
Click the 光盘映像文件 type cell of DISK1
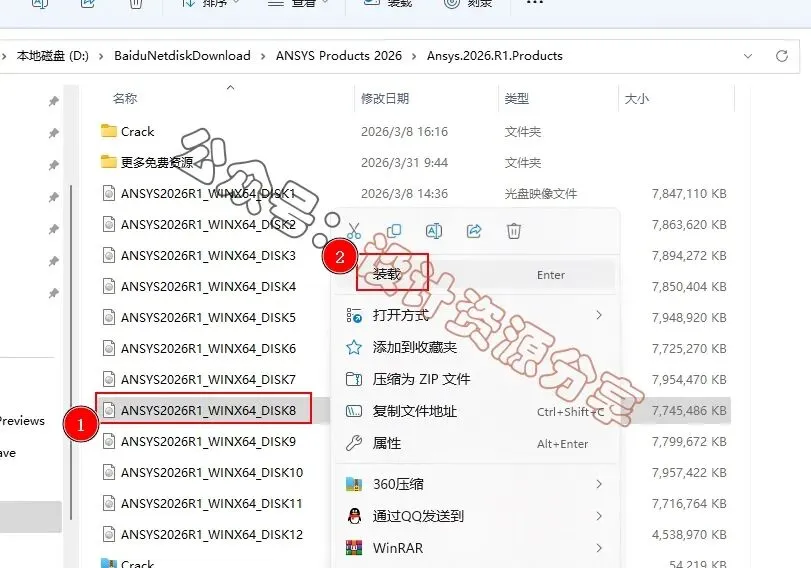click(x=540, y=193)
